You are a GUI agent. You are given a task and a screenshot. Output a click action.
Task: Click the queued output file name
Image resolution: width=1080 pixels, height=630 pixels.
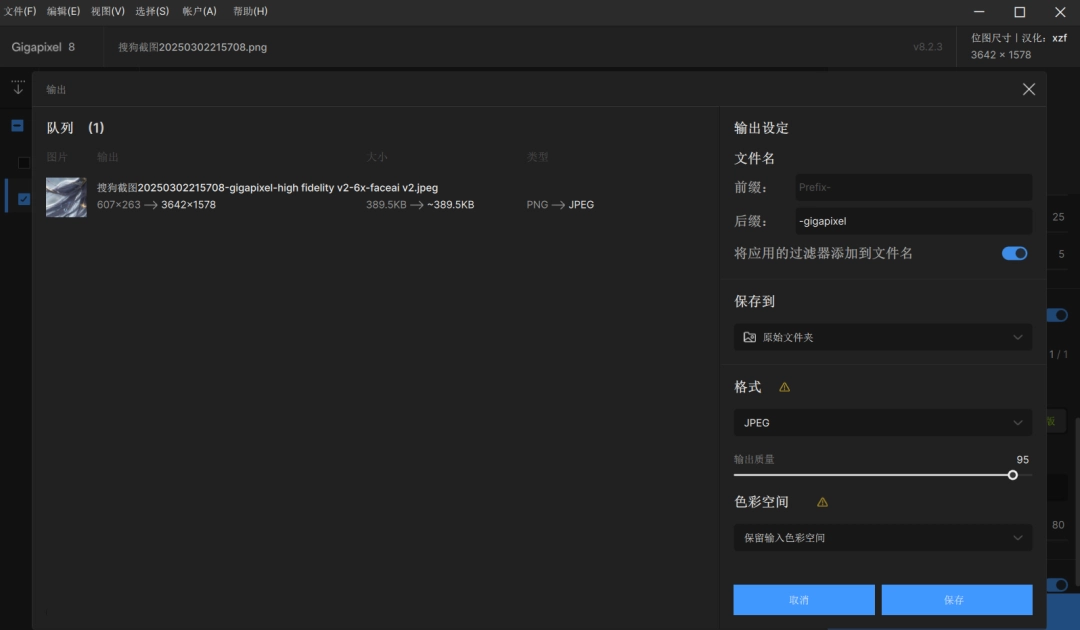click(267, 187)
